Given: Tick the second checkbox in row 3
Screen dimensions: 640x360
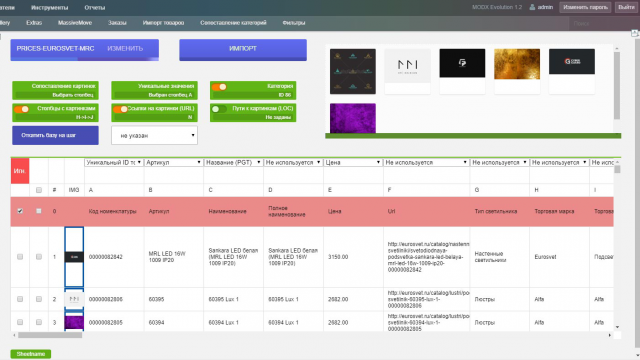Looking at the screenshot, I should [39, 322].
